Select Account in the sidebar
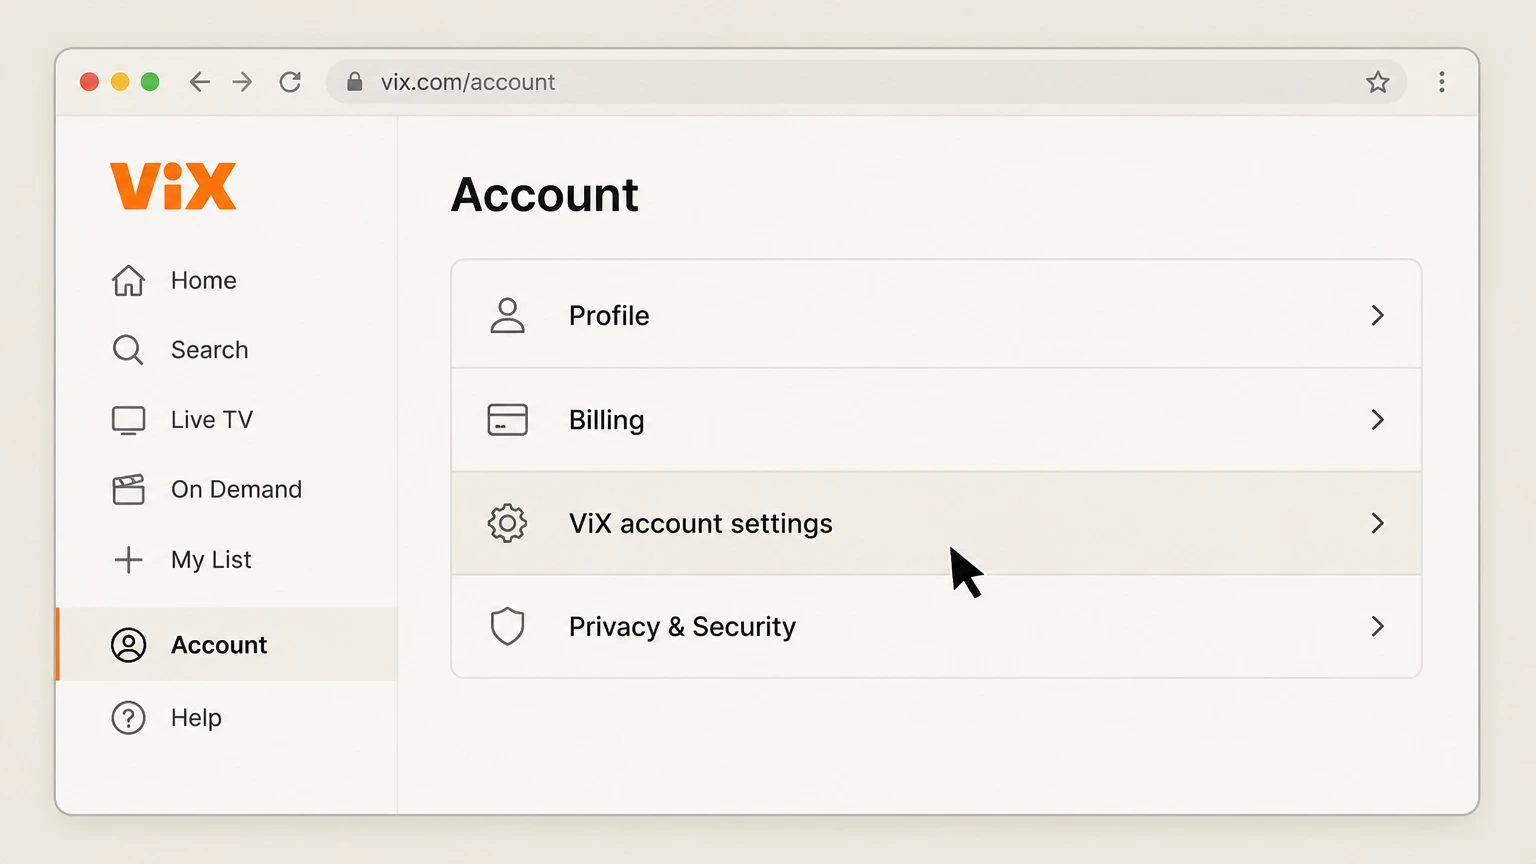This screenshot has width=1536, height=864. pyautogui.click(x=228, y=645)
